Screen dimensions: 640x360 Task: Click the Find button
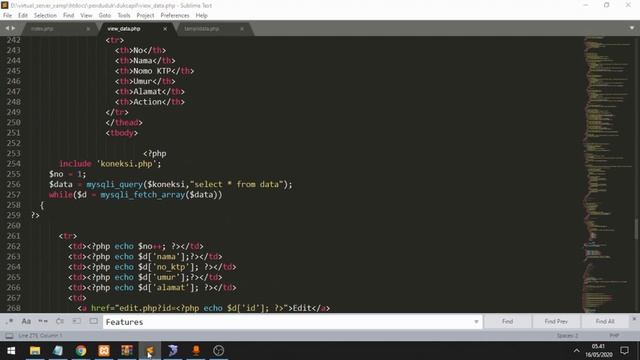[x=507, y=322]
